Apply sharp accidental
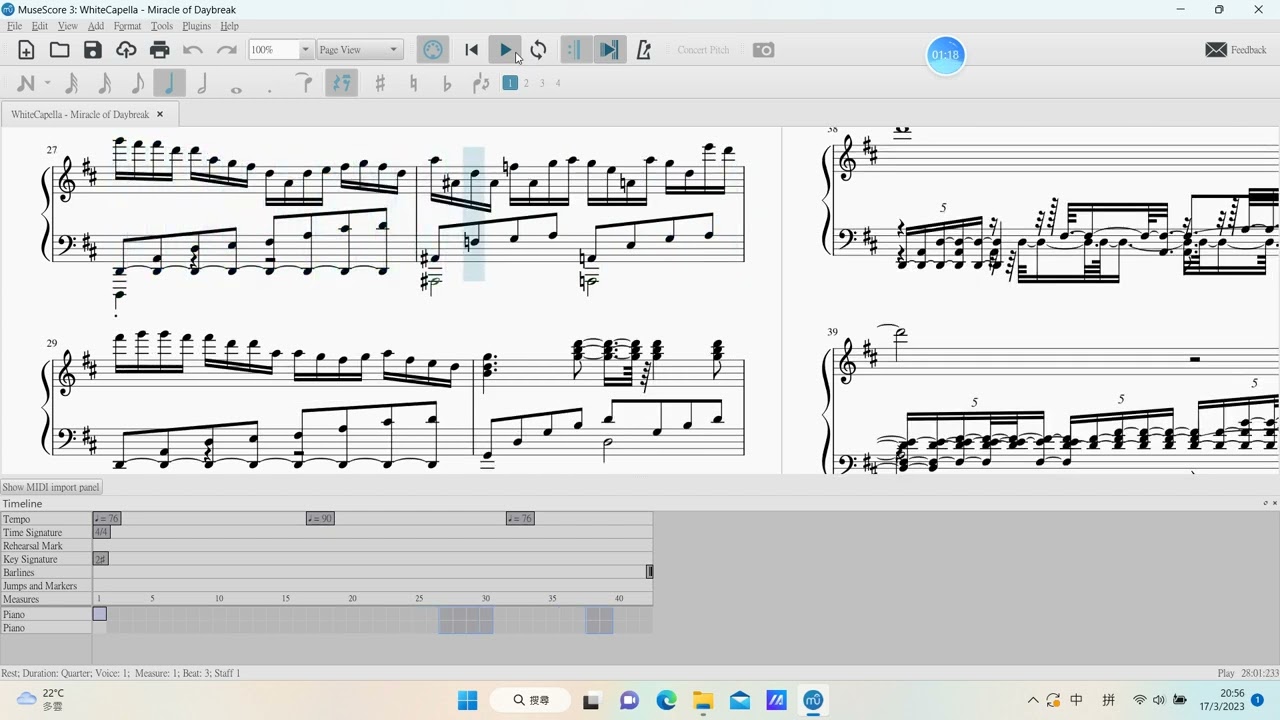The height and width of the screenshot is (720, 1280). [x=380, y=84]
